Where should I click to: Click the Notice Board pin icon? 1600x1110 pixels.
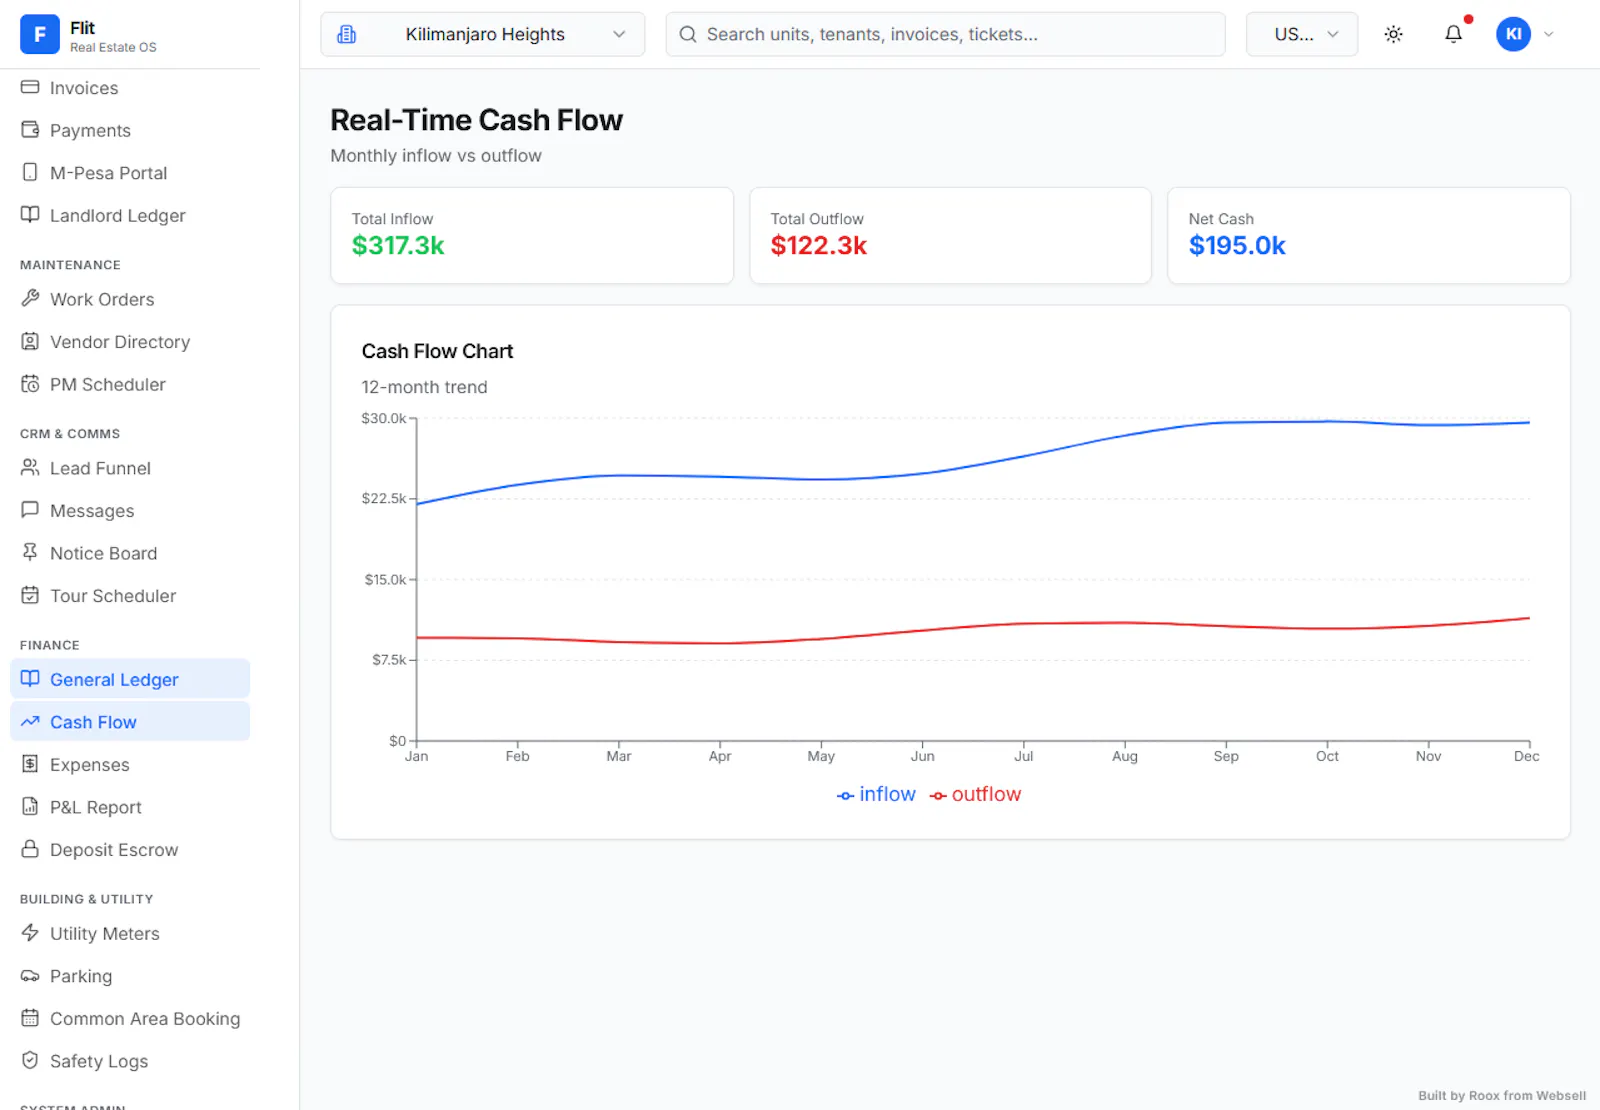tap(30, 552)
